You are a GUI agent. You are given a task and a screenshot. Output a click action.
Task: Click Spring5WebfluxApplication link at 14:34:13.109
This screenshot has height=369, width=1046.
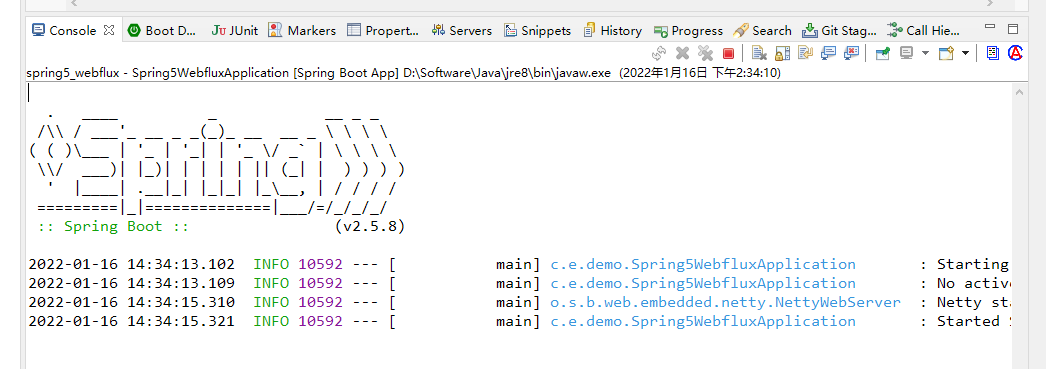coord(702,283)
